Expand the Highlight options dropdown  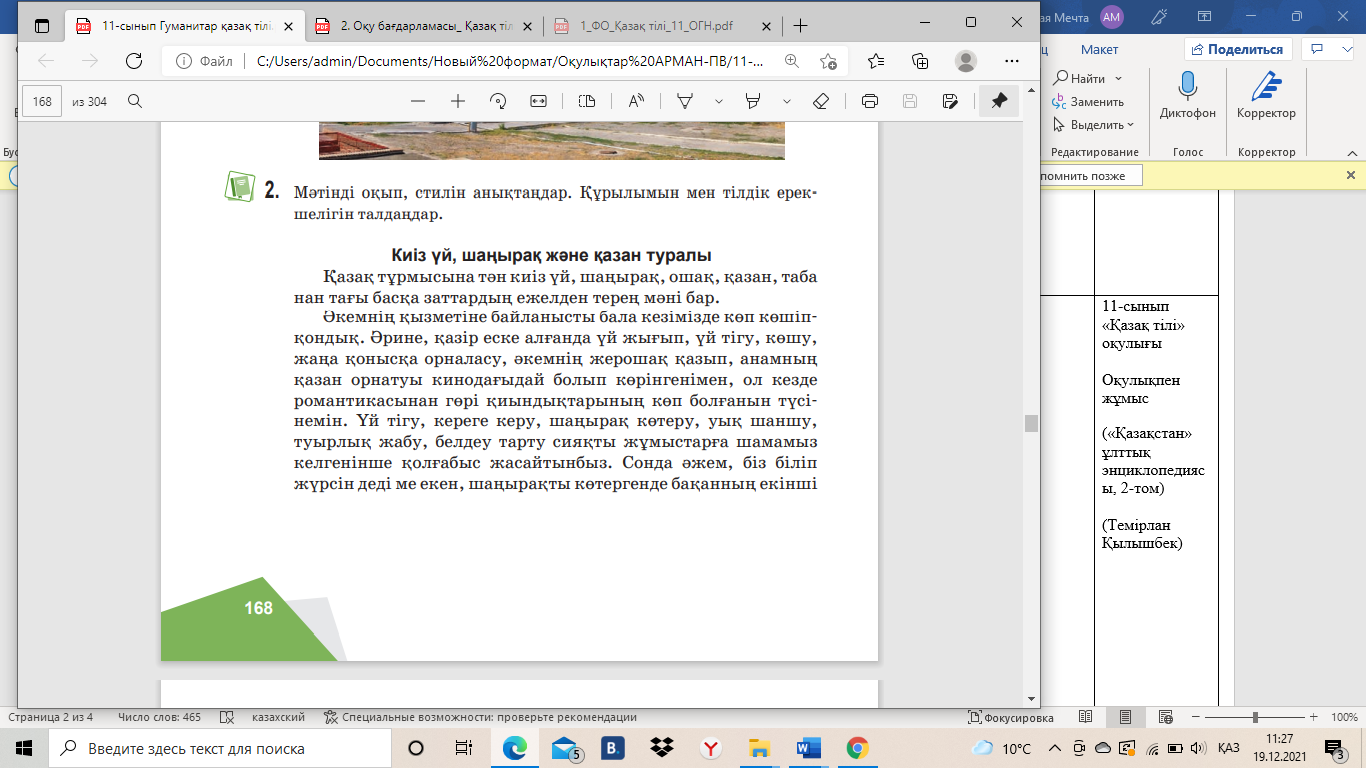(787, 101)
